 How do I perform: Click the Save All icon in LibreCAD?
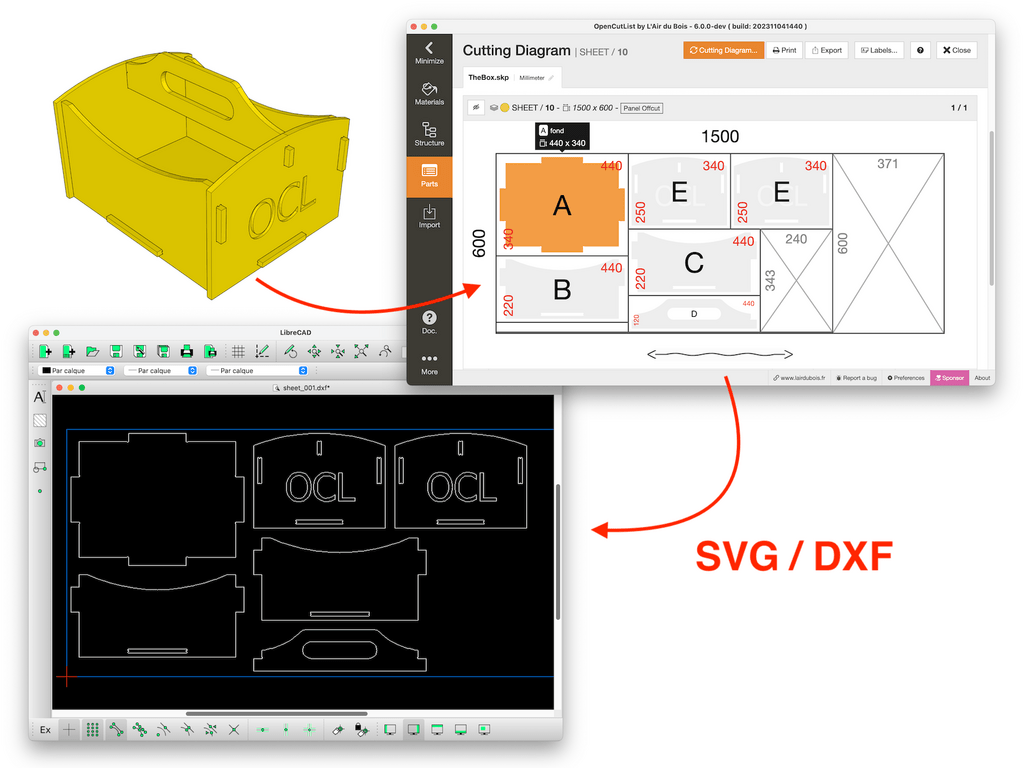coord(163,351)
